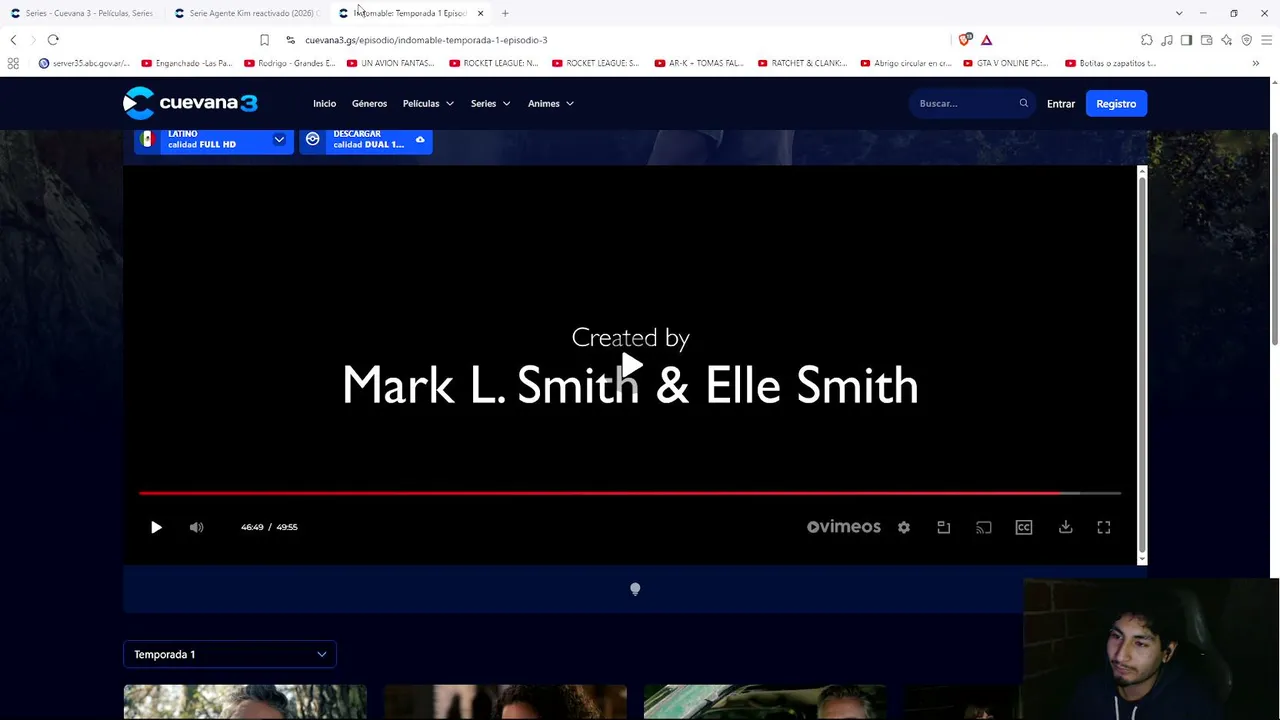The width and height of the screenshot is (1280, 720).
Task: Click the Descargar Dual download button
Action: pos(366,140)
